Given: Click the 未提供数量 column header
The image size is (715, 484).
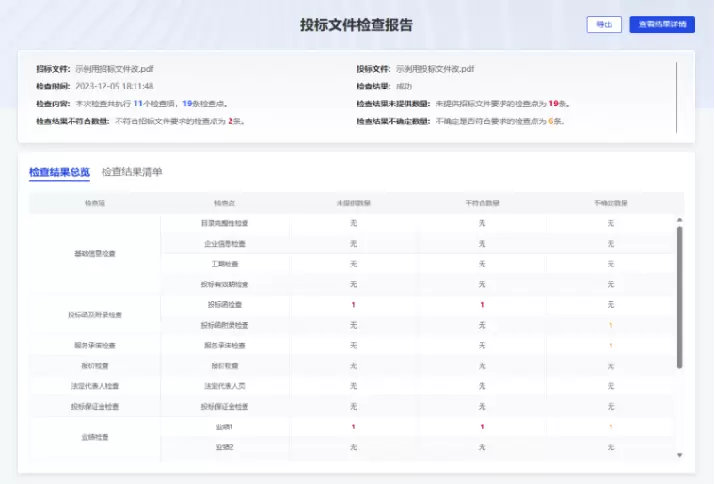Looking at the screenshot, I should 353,203.
